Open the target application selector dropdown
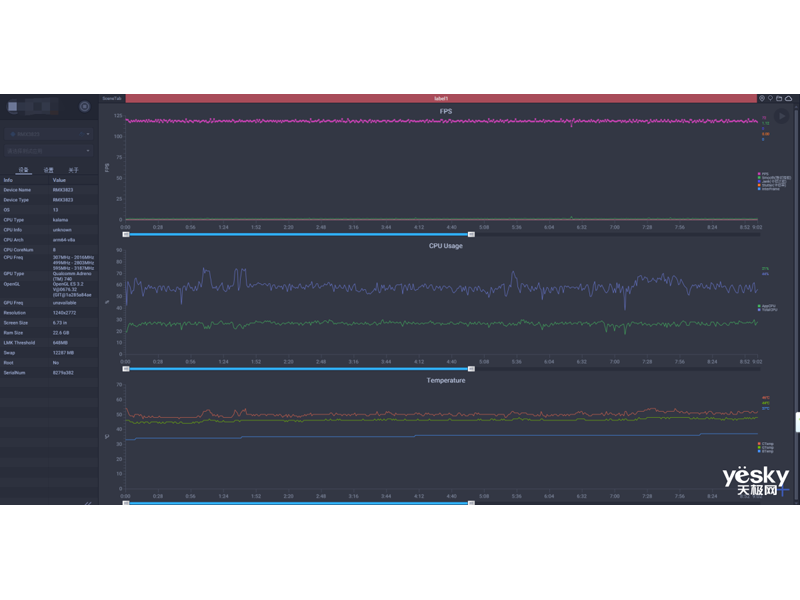Viewport: 800px width, 600px height. [49, 151]
